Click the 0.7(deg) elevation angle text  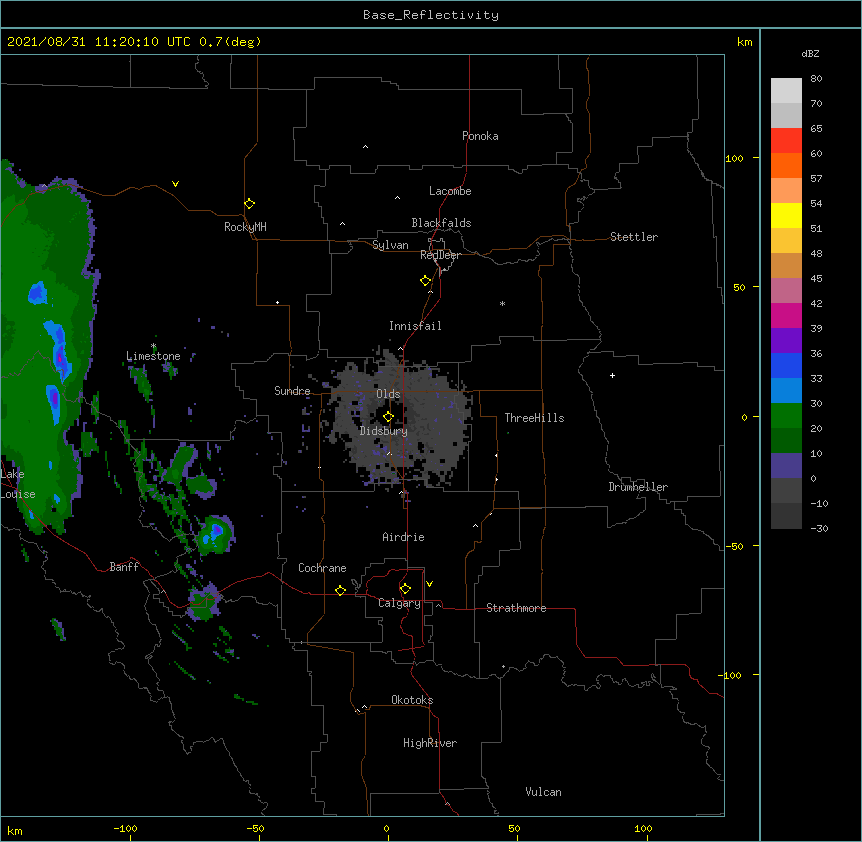(x=230, y=42)
